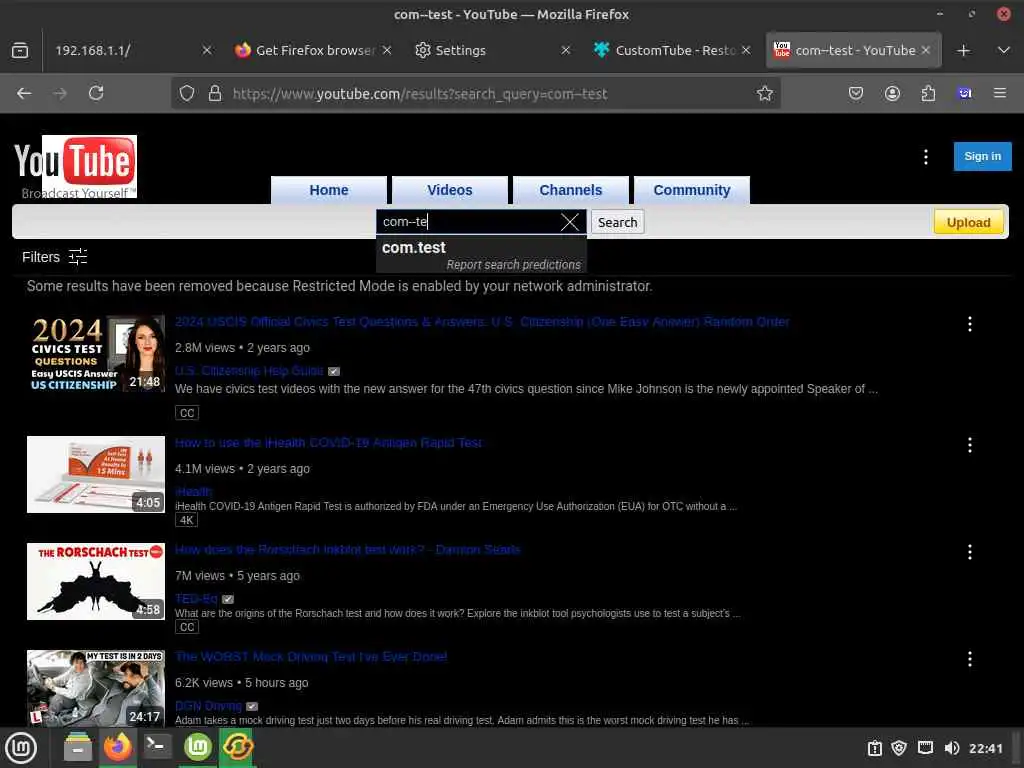Adjust volume from system tray
Screen dimensions: 1024x768
coord(952,748)
